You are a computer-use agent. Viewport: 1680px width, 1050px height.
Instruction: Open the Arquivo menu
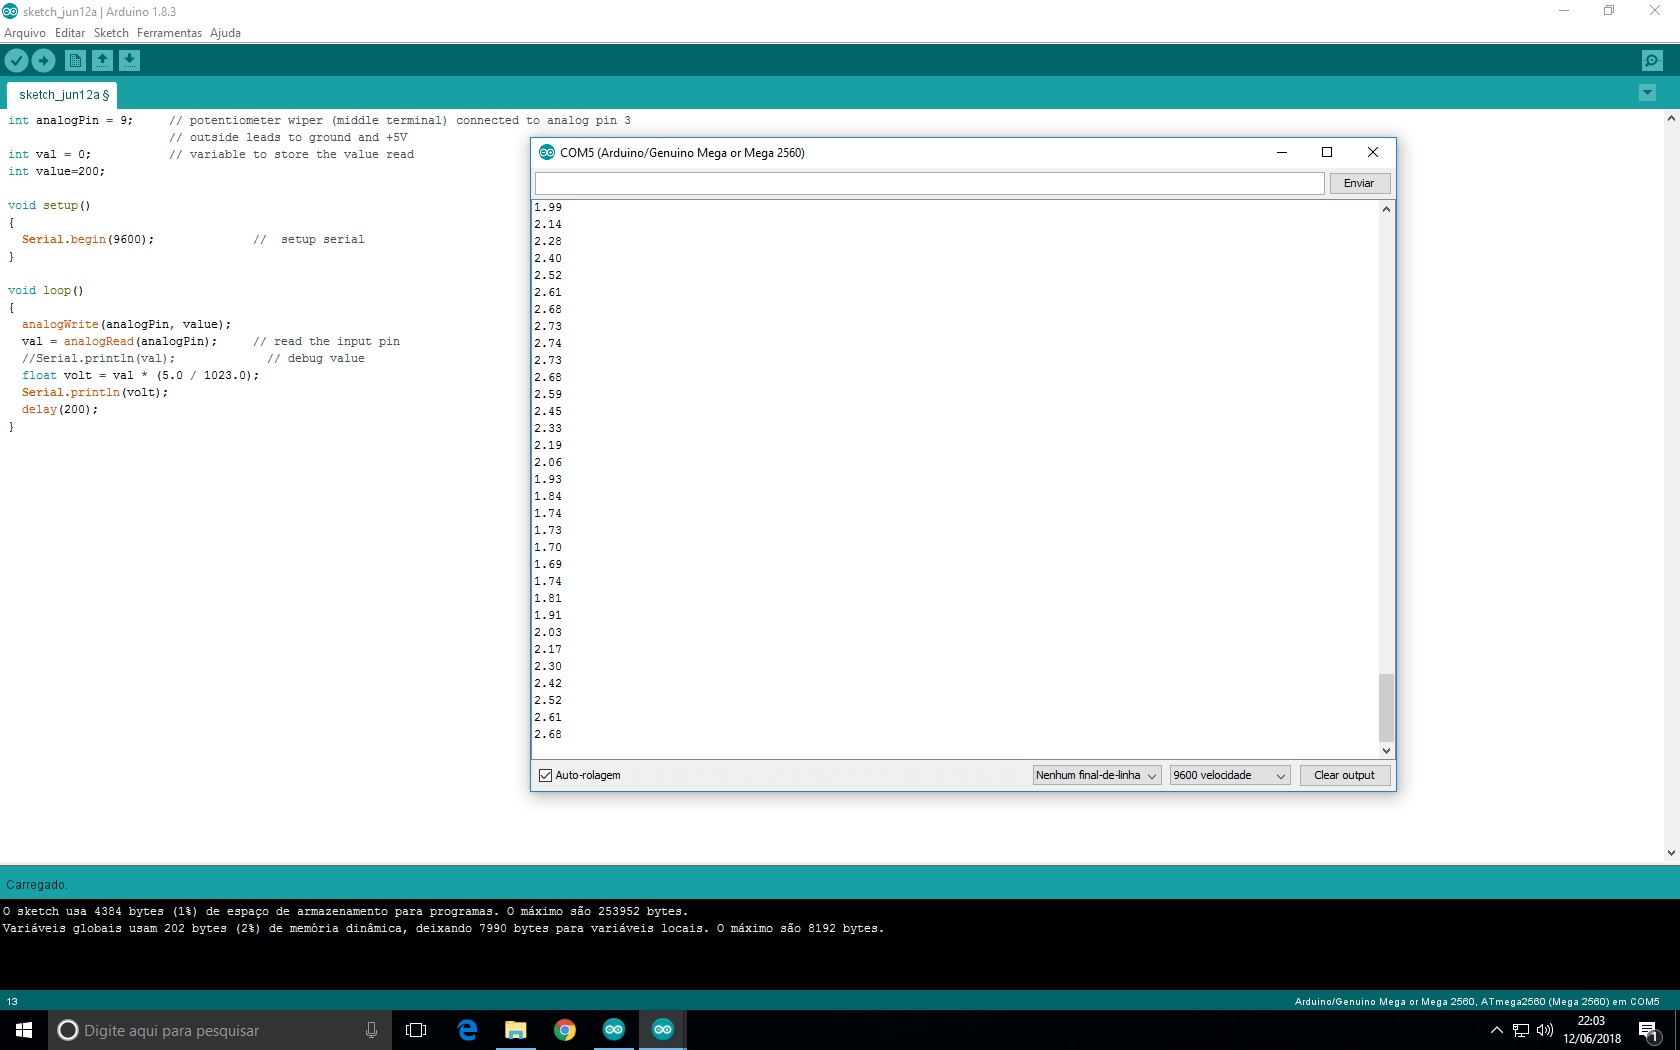tap(25, 33)
